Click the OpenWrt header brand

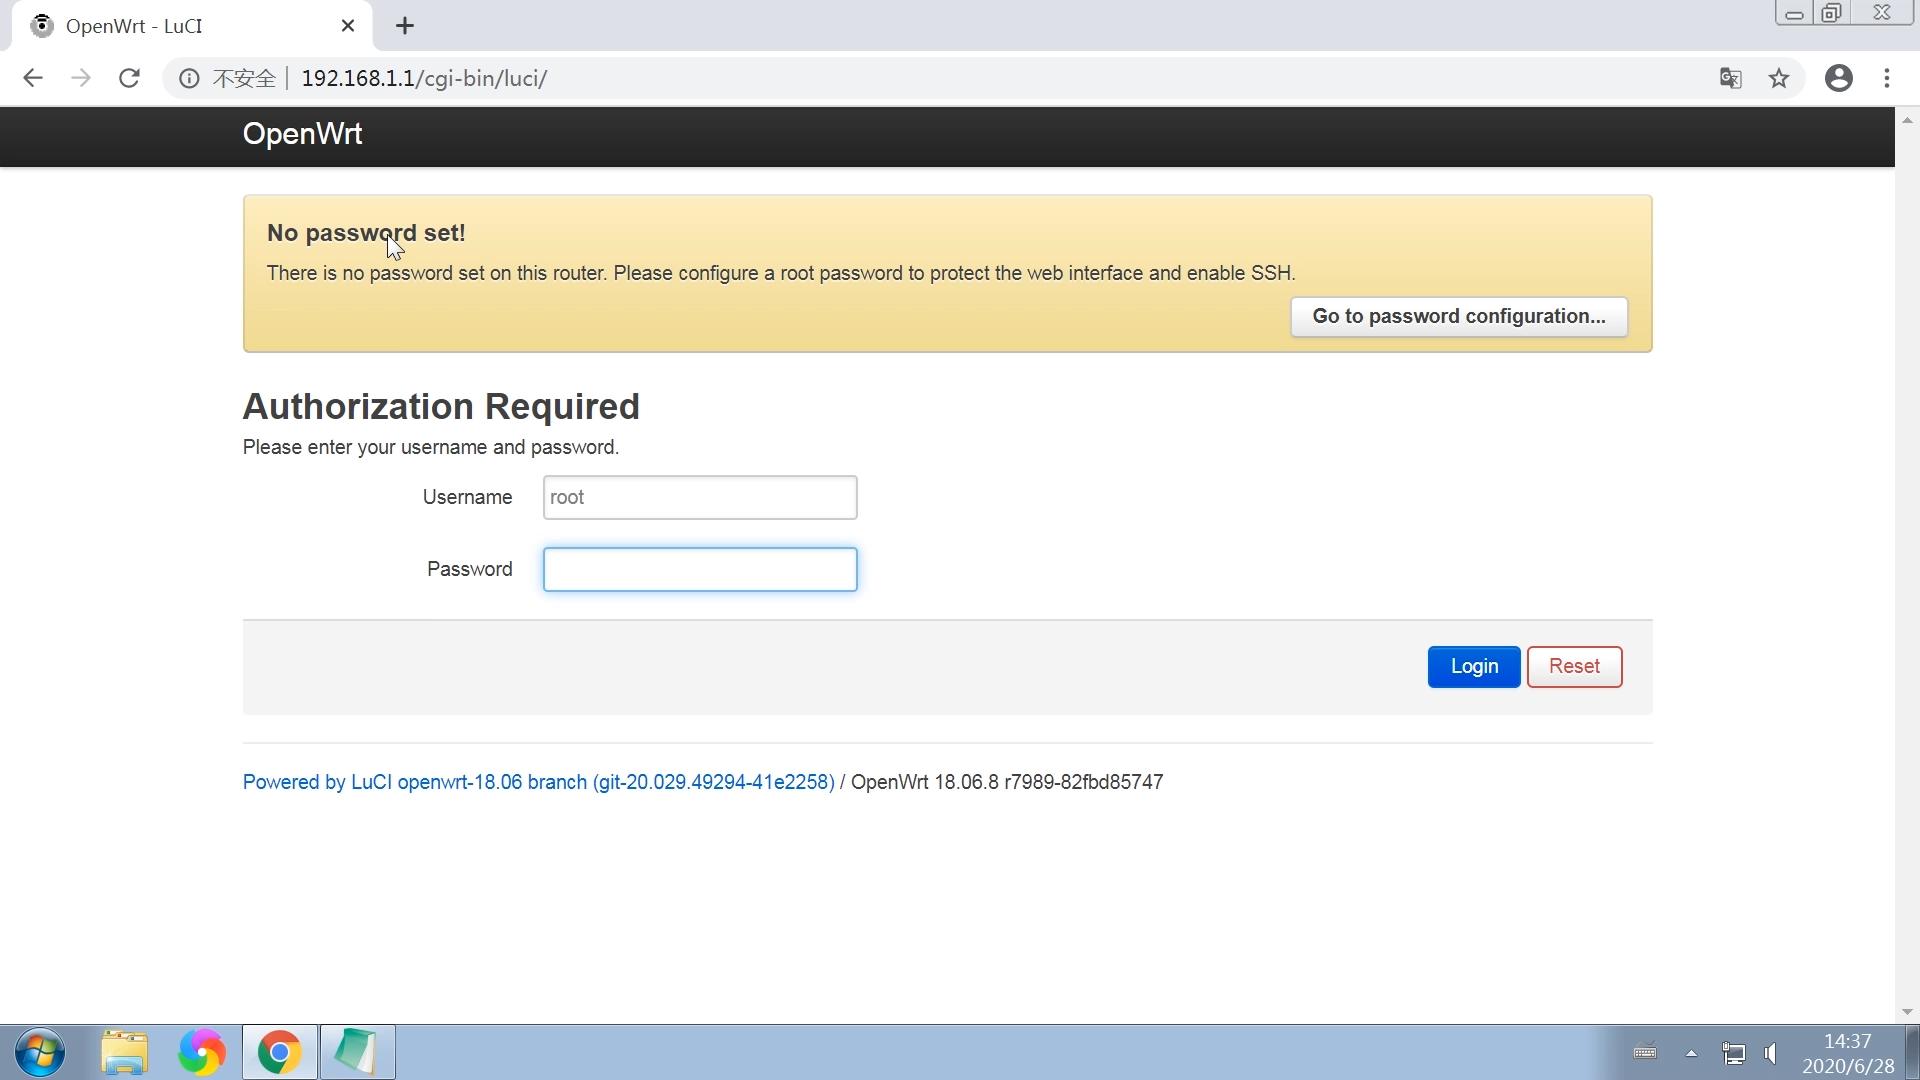[302, 134]
